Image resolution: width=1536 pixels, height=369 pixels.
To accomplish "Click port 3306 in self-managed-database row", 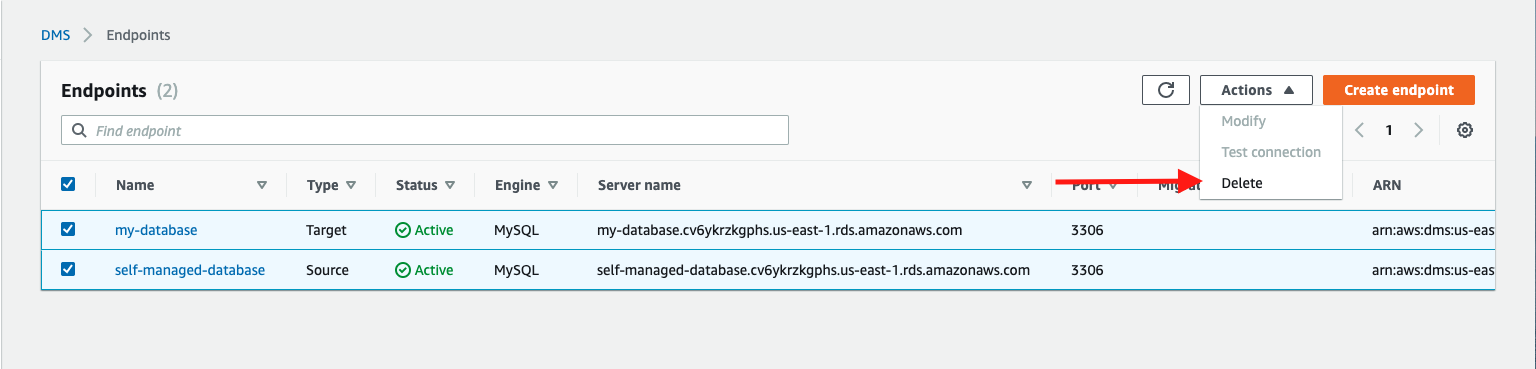I will coord(1087,270).
